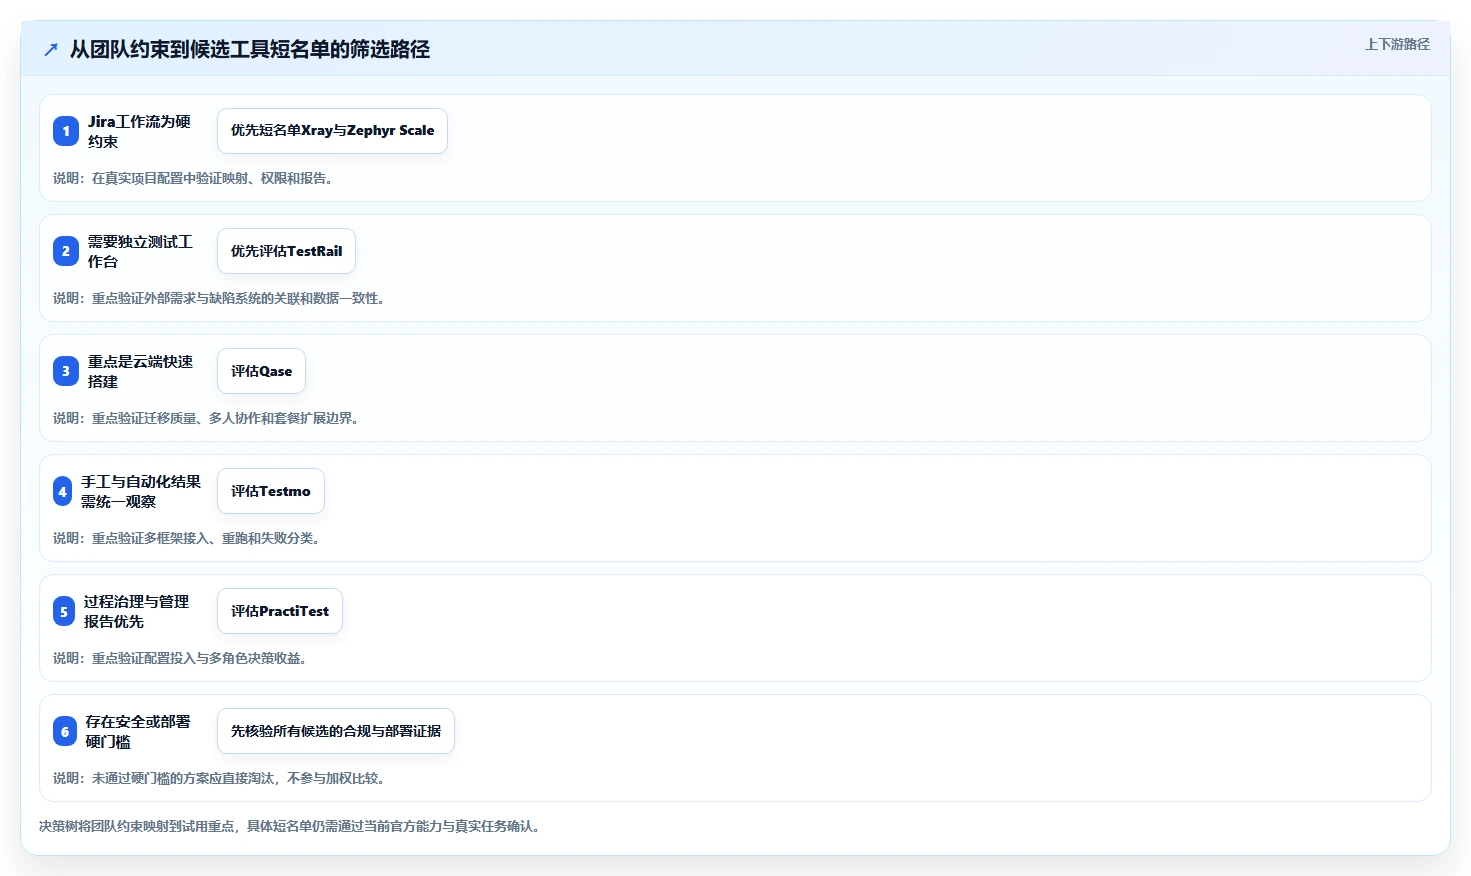Click the 优先评估TestRail chip
The width and height of the screenshot is (1471, 876).
[x=286, y=251]
